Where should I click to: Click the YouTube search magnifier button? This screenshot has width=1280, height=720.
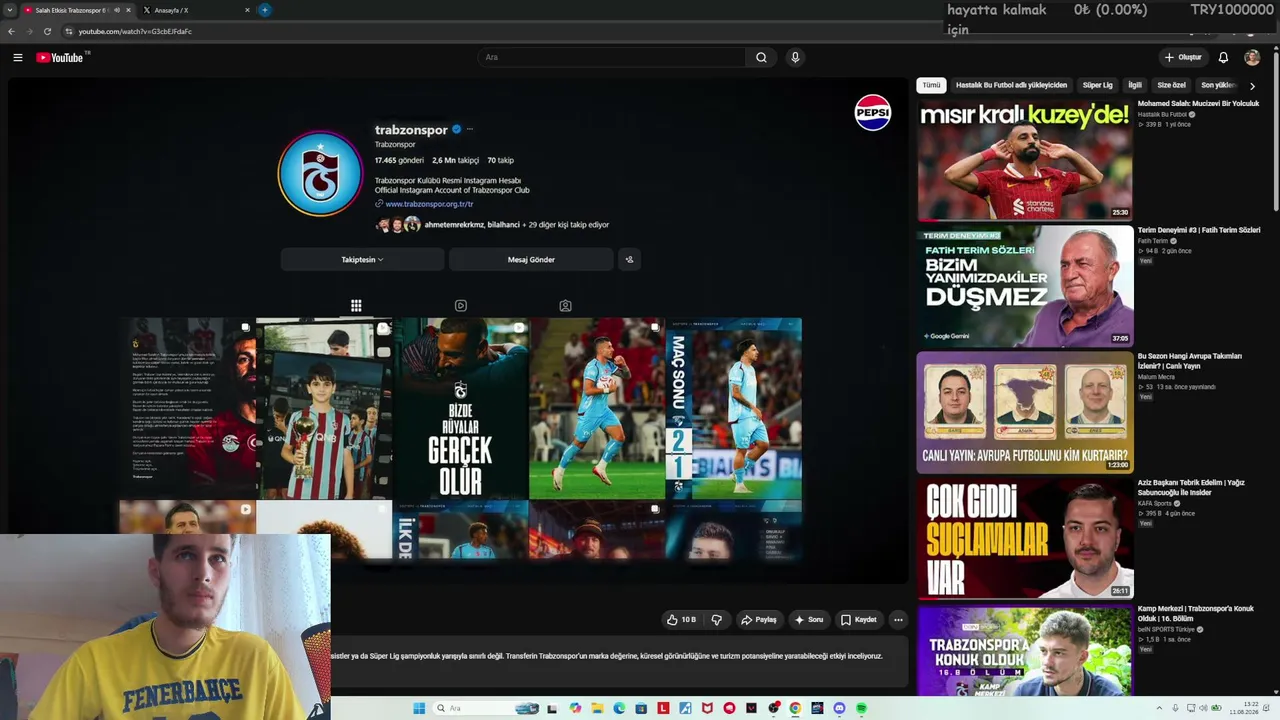(761, 58)
